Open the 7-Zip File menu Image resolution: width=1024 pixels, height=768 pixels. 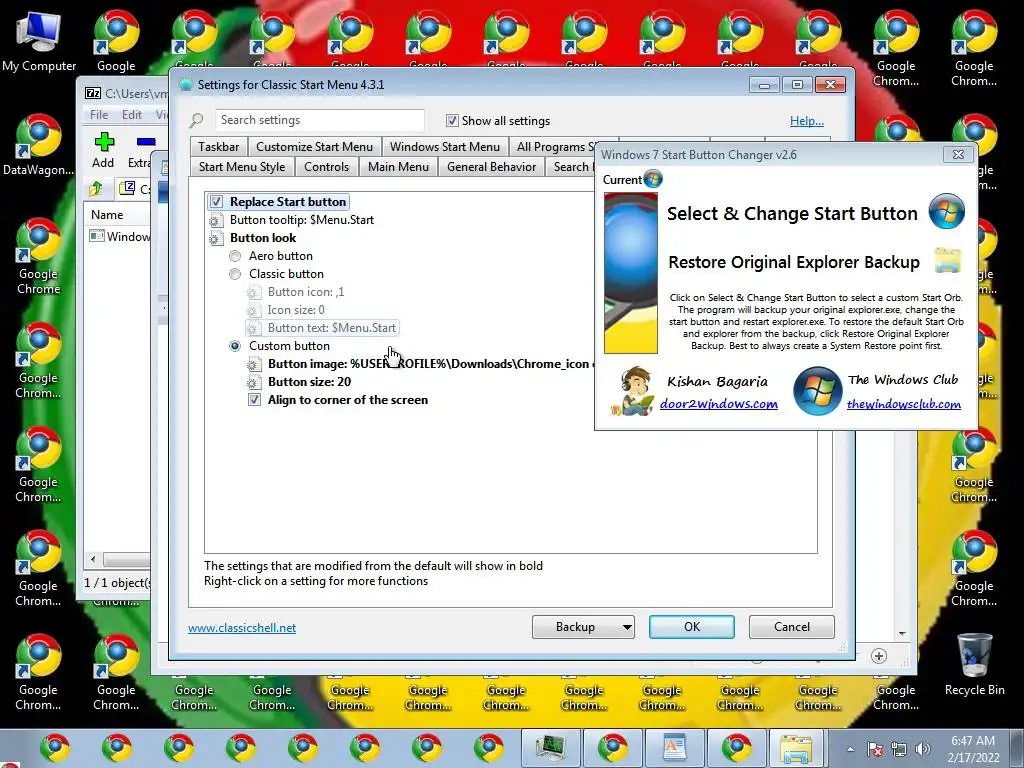pyautogui.click(x=99, y=115)
